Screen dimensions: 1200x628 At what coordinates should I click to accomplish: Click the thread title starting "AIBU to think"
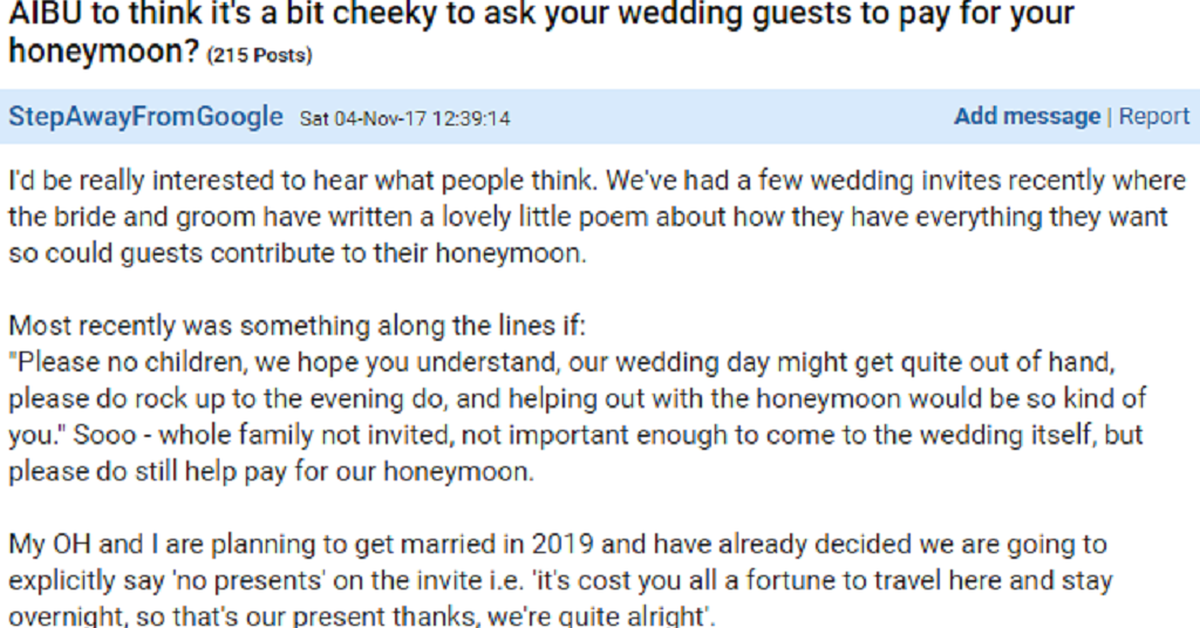[540, 16]
